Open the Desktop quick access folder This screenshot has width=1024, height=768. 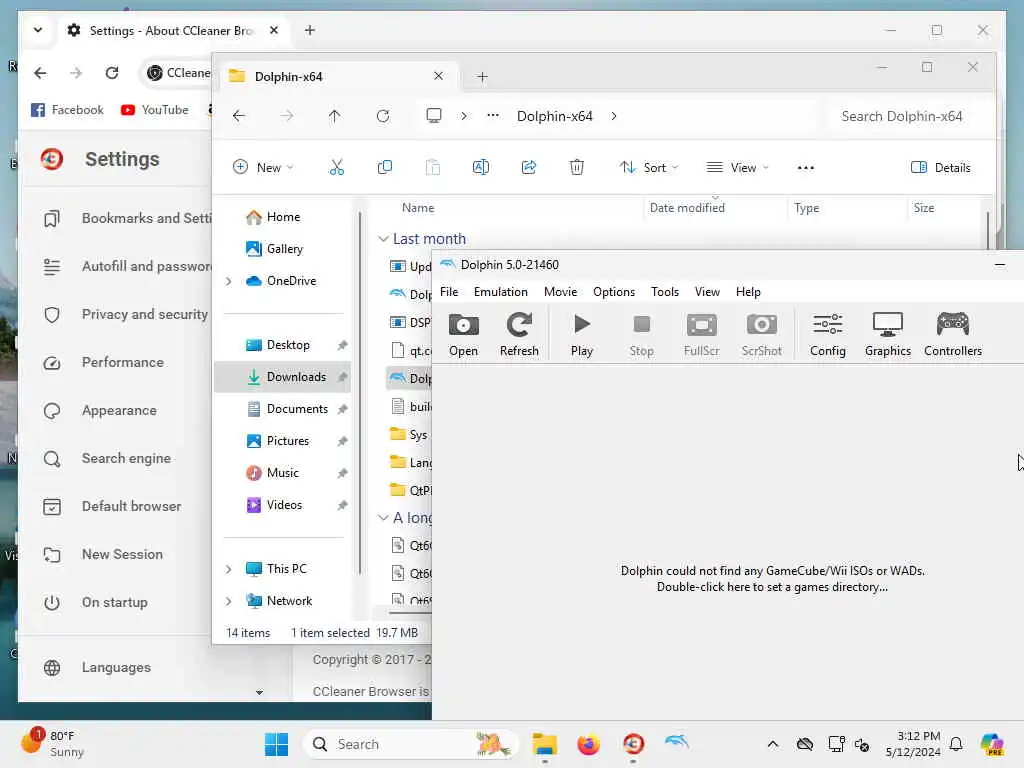click(283, 345)
